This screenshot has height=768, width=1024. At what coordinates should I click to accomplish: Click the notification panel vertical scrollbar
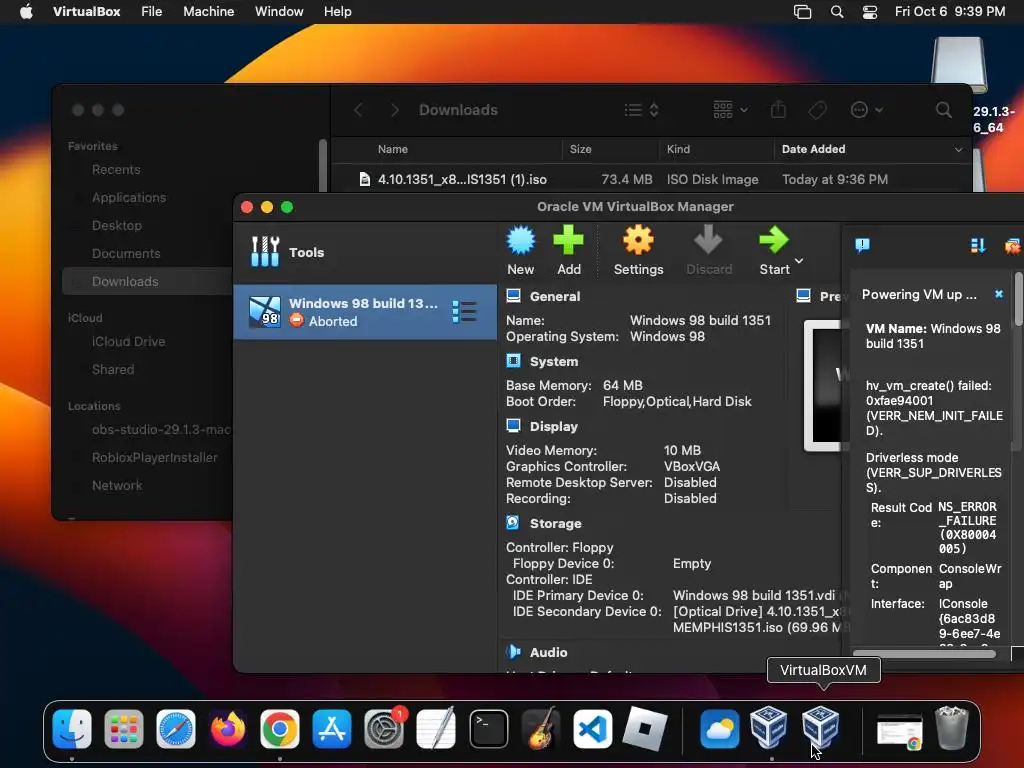1019,299
